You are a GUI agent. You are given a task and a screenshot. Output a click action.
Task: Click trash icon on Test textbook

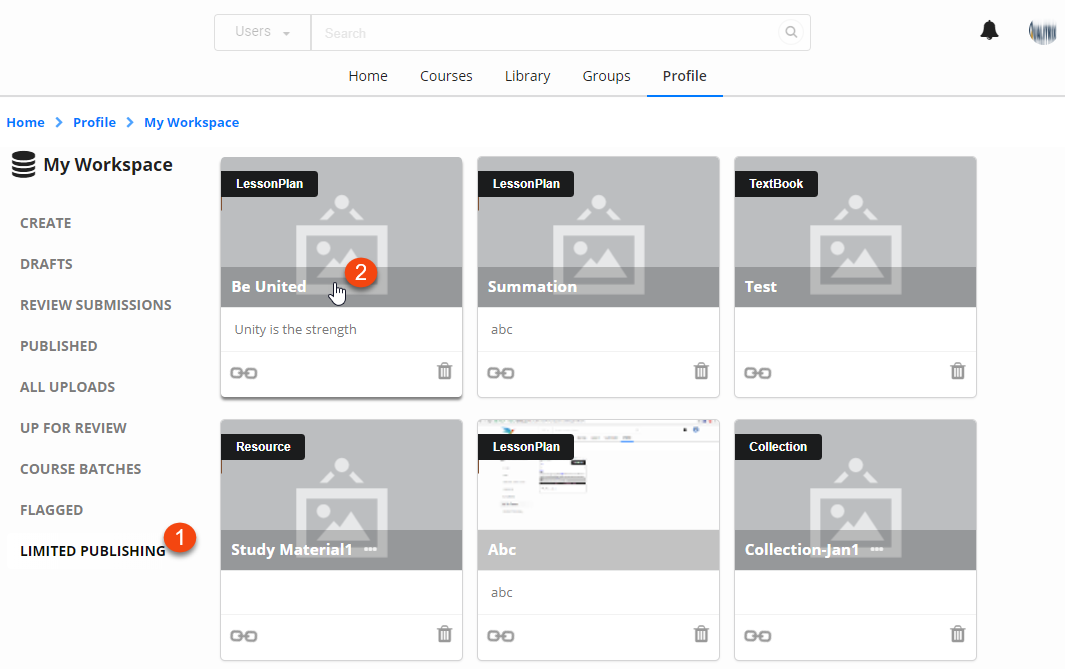(x=957, y=372)
